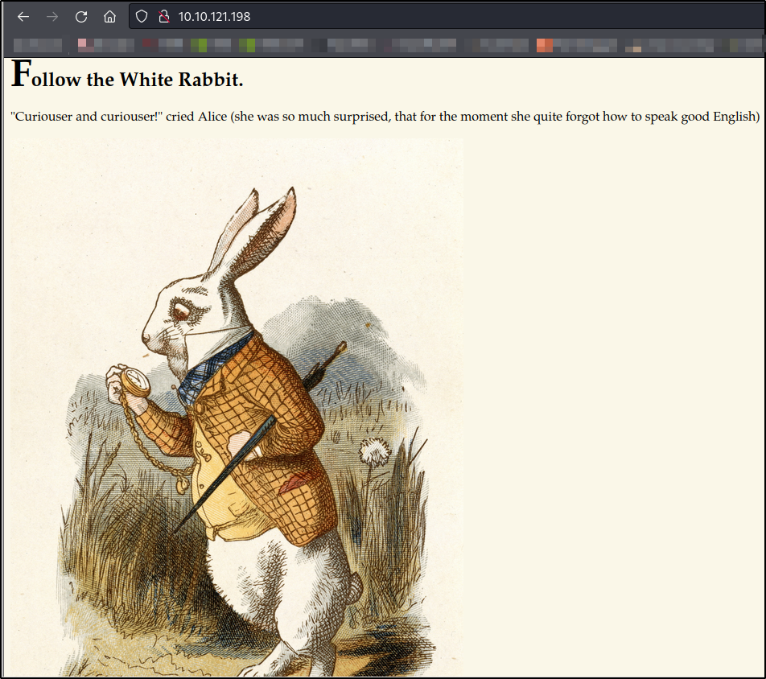Click the forward navigation arrow
Image resolution: width=766 pixels, height=679 pixels.
[52, 17]
